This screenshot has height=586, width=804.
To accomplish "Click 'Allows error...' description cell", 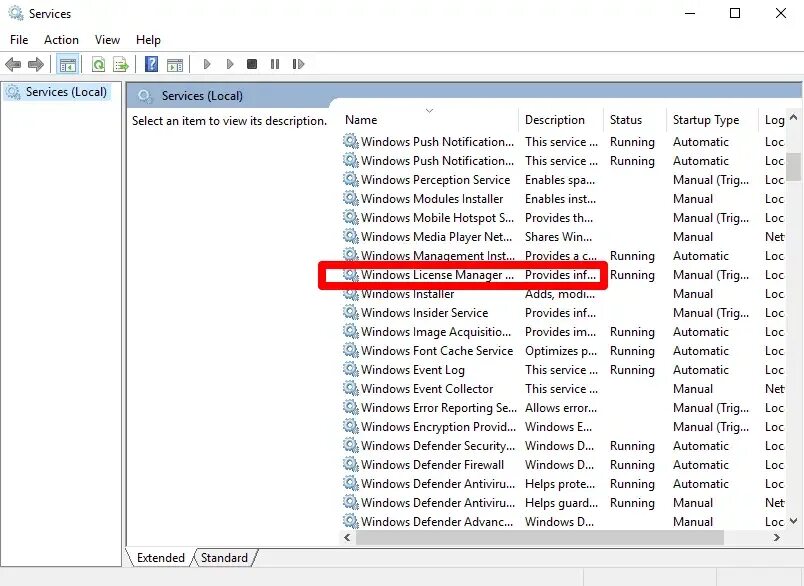I will click(561, 408).
